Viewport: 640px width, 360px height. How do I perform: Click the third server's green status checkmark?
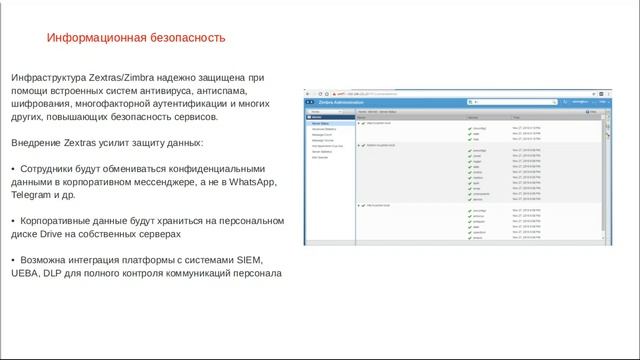click(363, 206)
